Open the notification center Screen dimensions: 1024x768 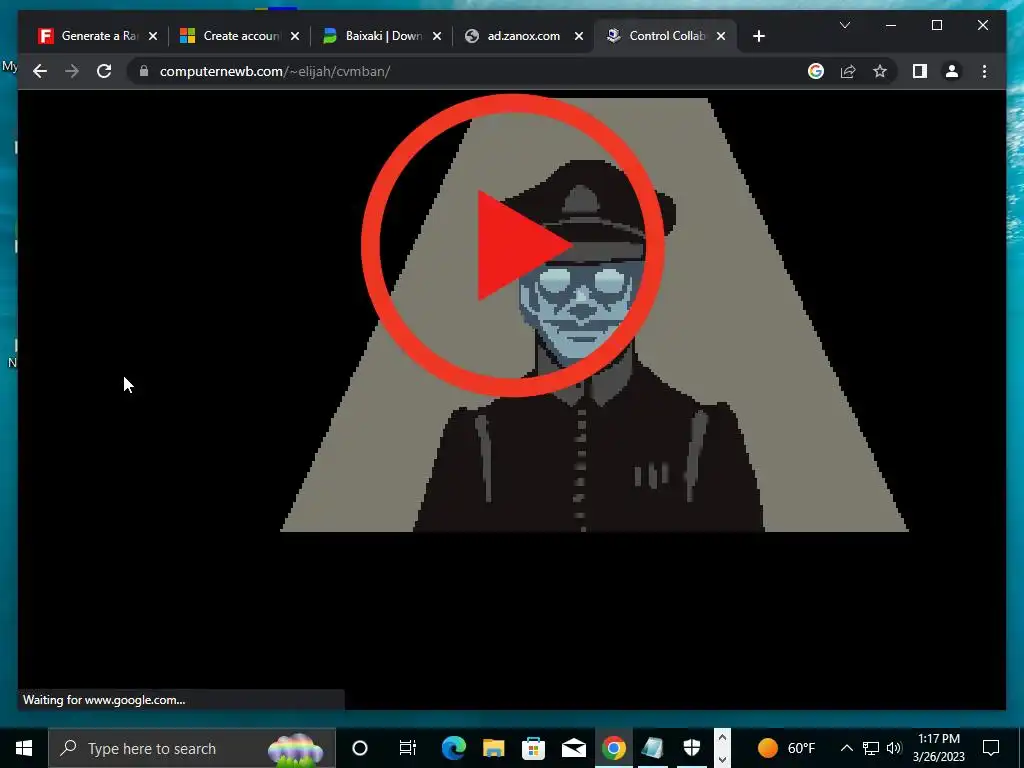click(x=991, y=748)
